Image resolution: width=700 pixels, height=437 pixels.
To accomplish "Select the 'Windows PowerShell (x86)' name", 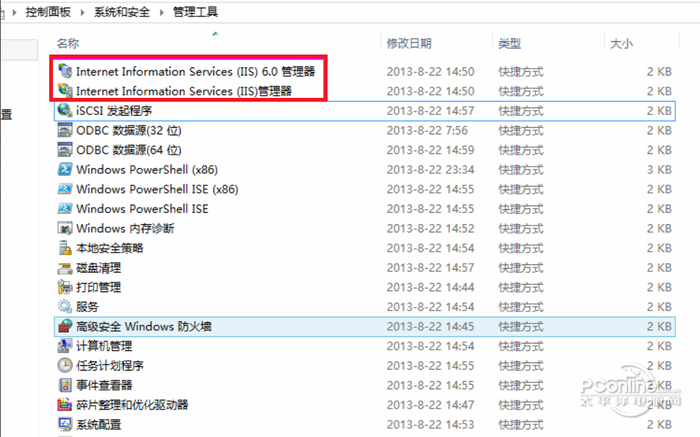I will coord(147,170).
